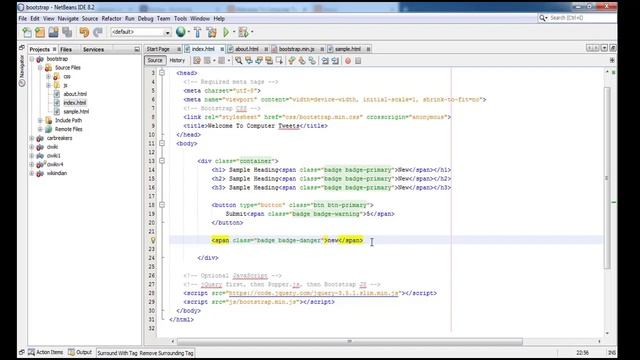Close the index.html editor tab
Screen dimensions: 640x360
pyautogui.click(x=222, y=49)
